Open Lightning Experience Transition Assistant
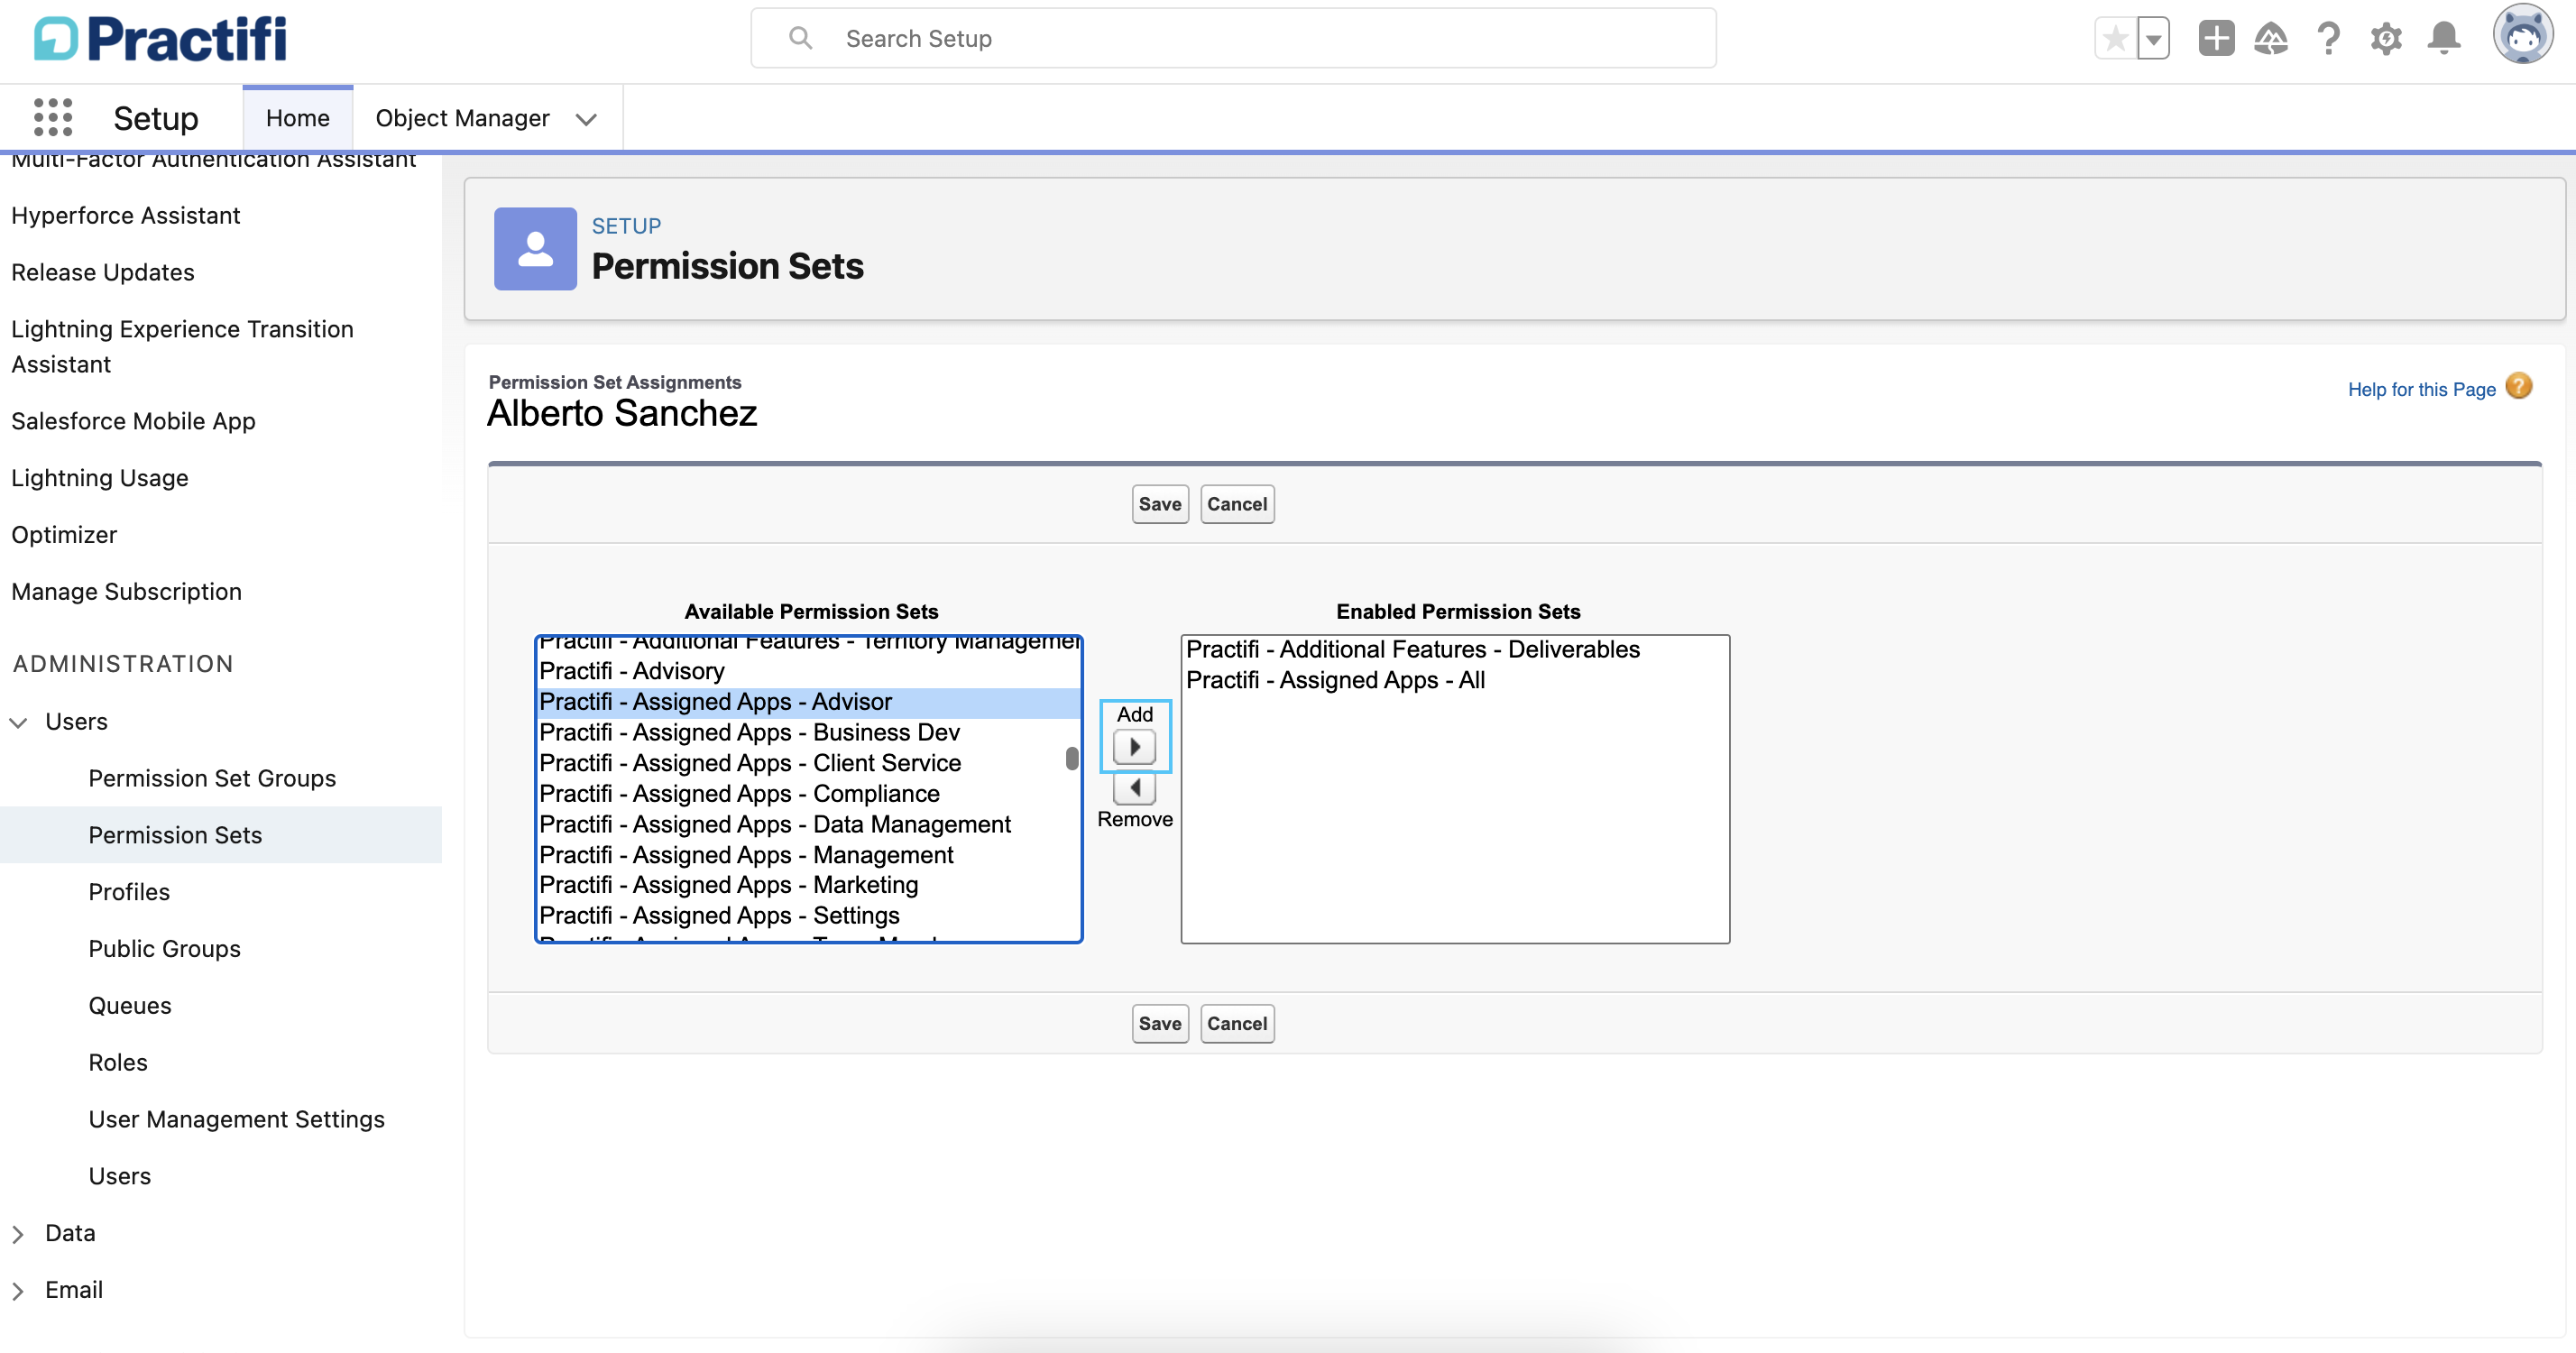Viewport: 2576px width, 1353px height. [x=182, y=346]
